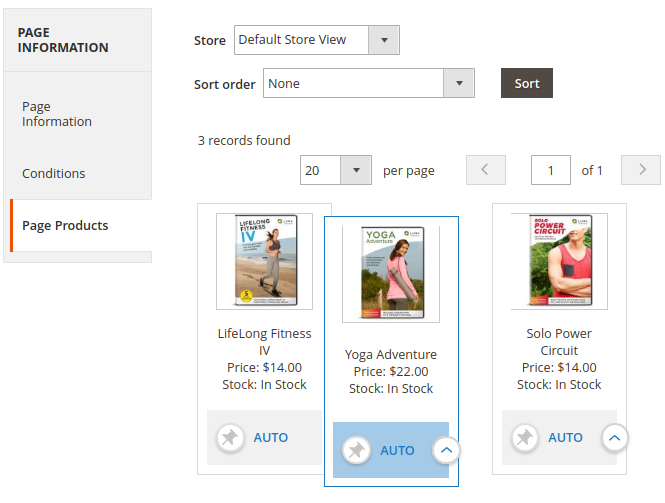Click the LifeLong Fitness IV cover image
Screen dimensions: 665x503
264,261
